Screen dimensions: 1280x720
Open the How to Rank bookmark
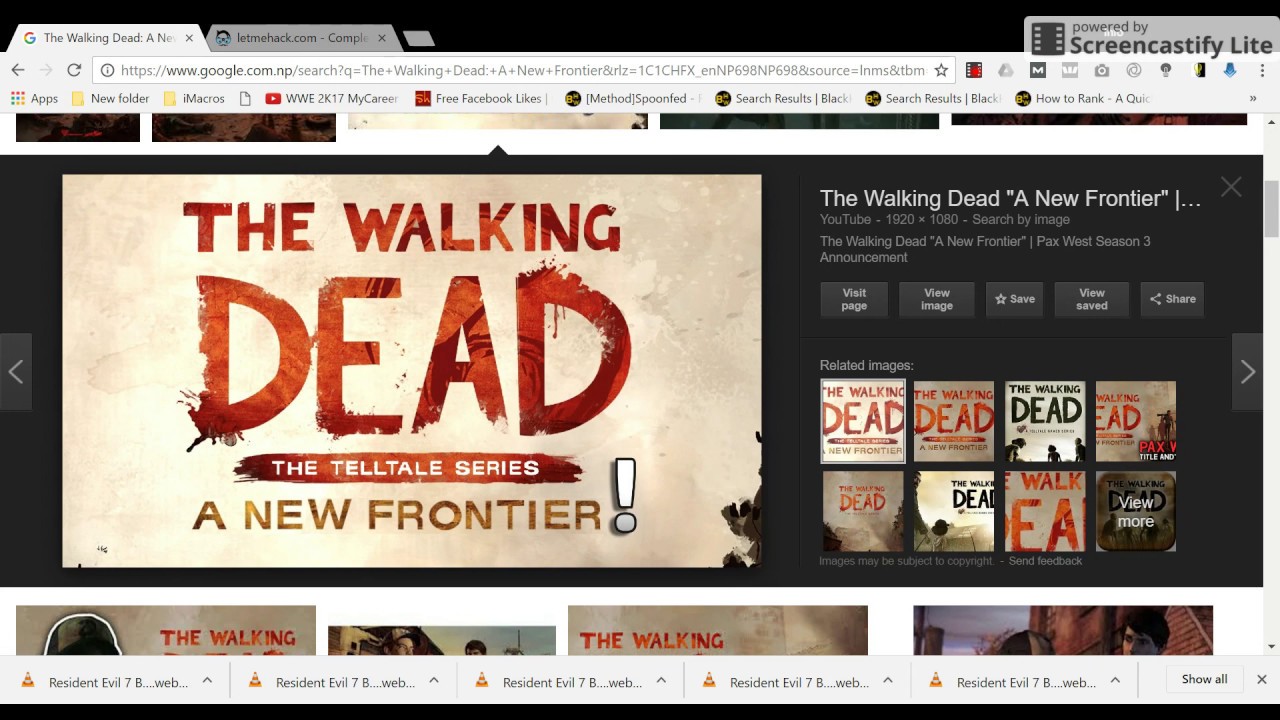click(1083, 98)
